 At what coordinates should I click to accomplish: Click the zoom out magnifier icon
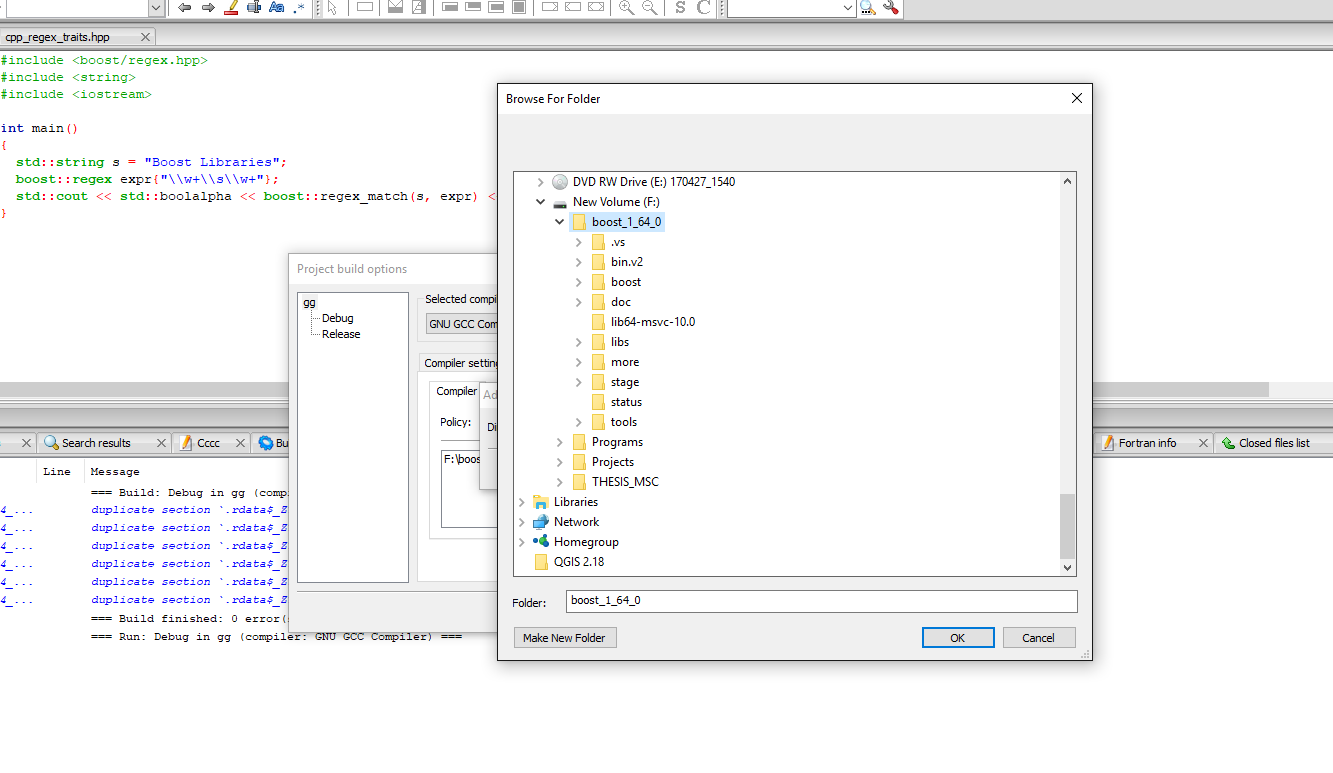[x=649, y=8]
